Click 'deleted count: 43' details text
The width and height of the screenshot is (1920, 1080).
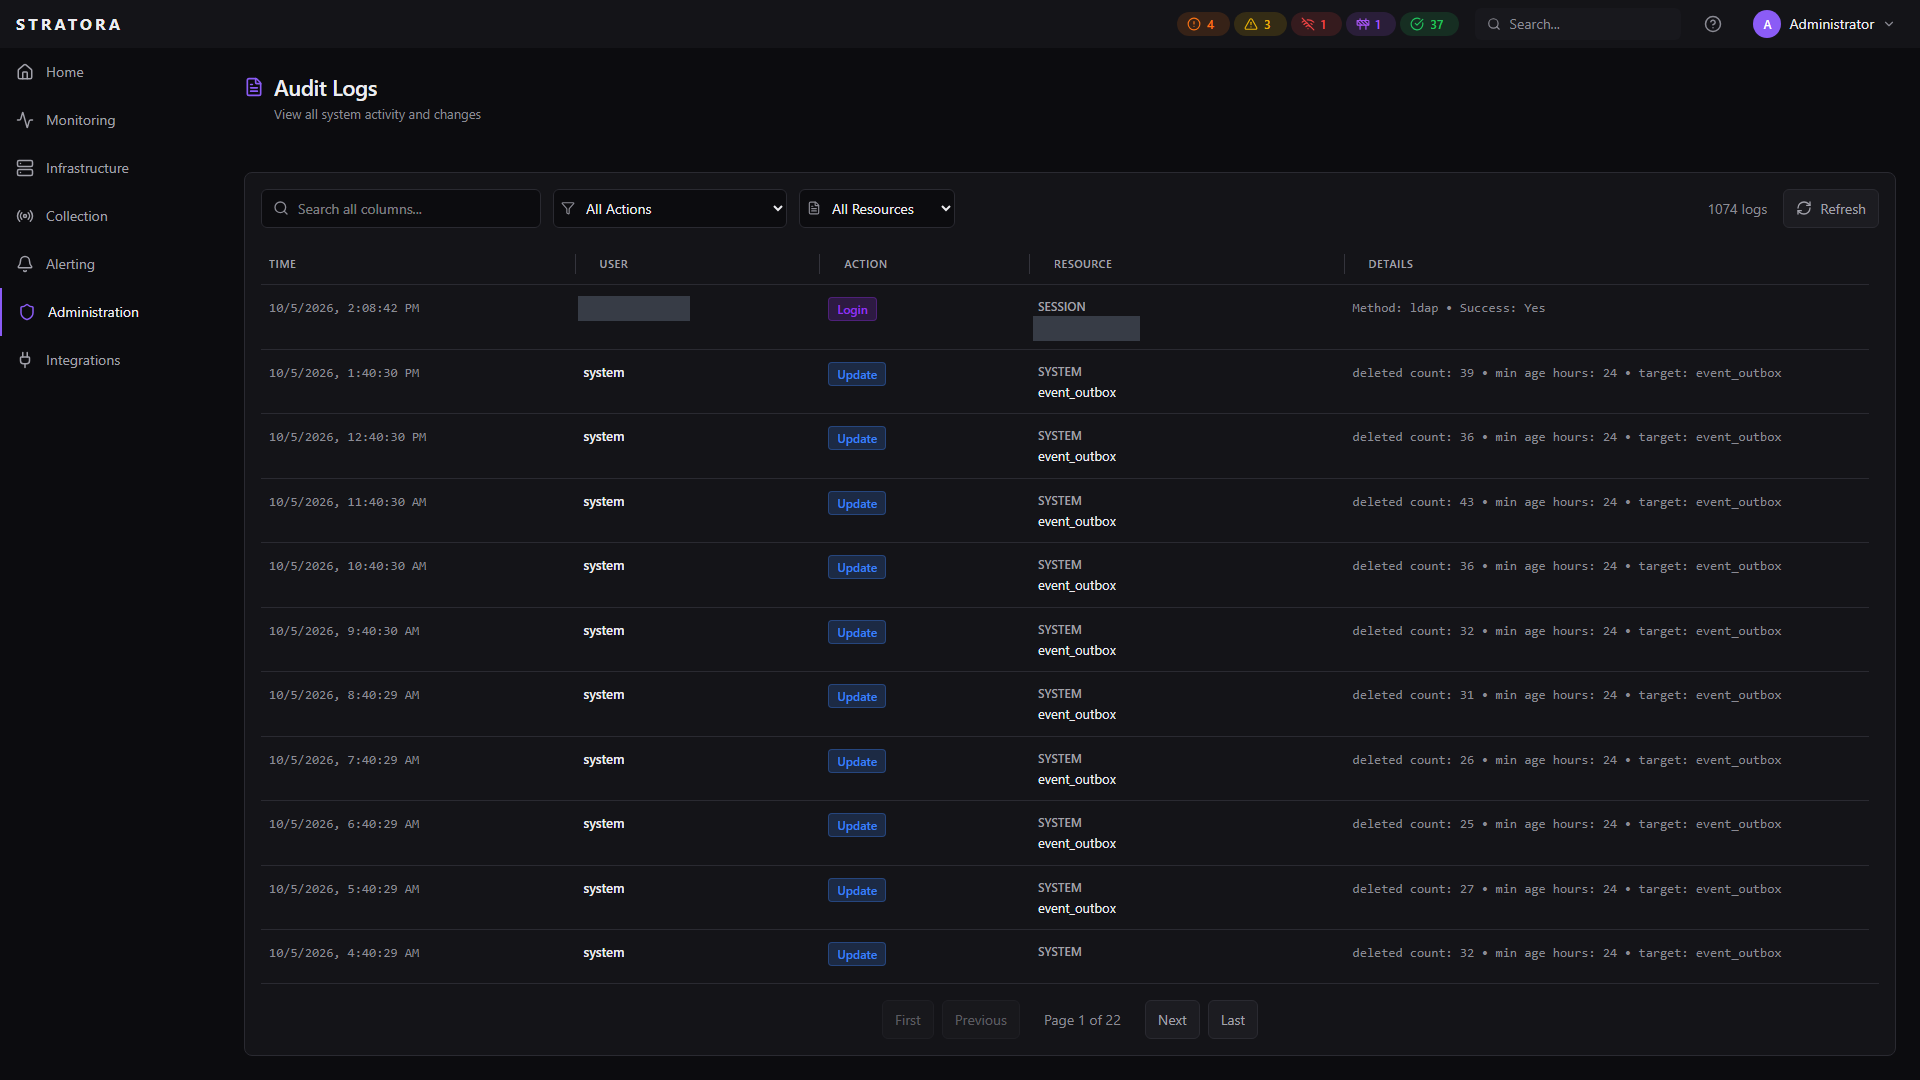point(1413,502)
